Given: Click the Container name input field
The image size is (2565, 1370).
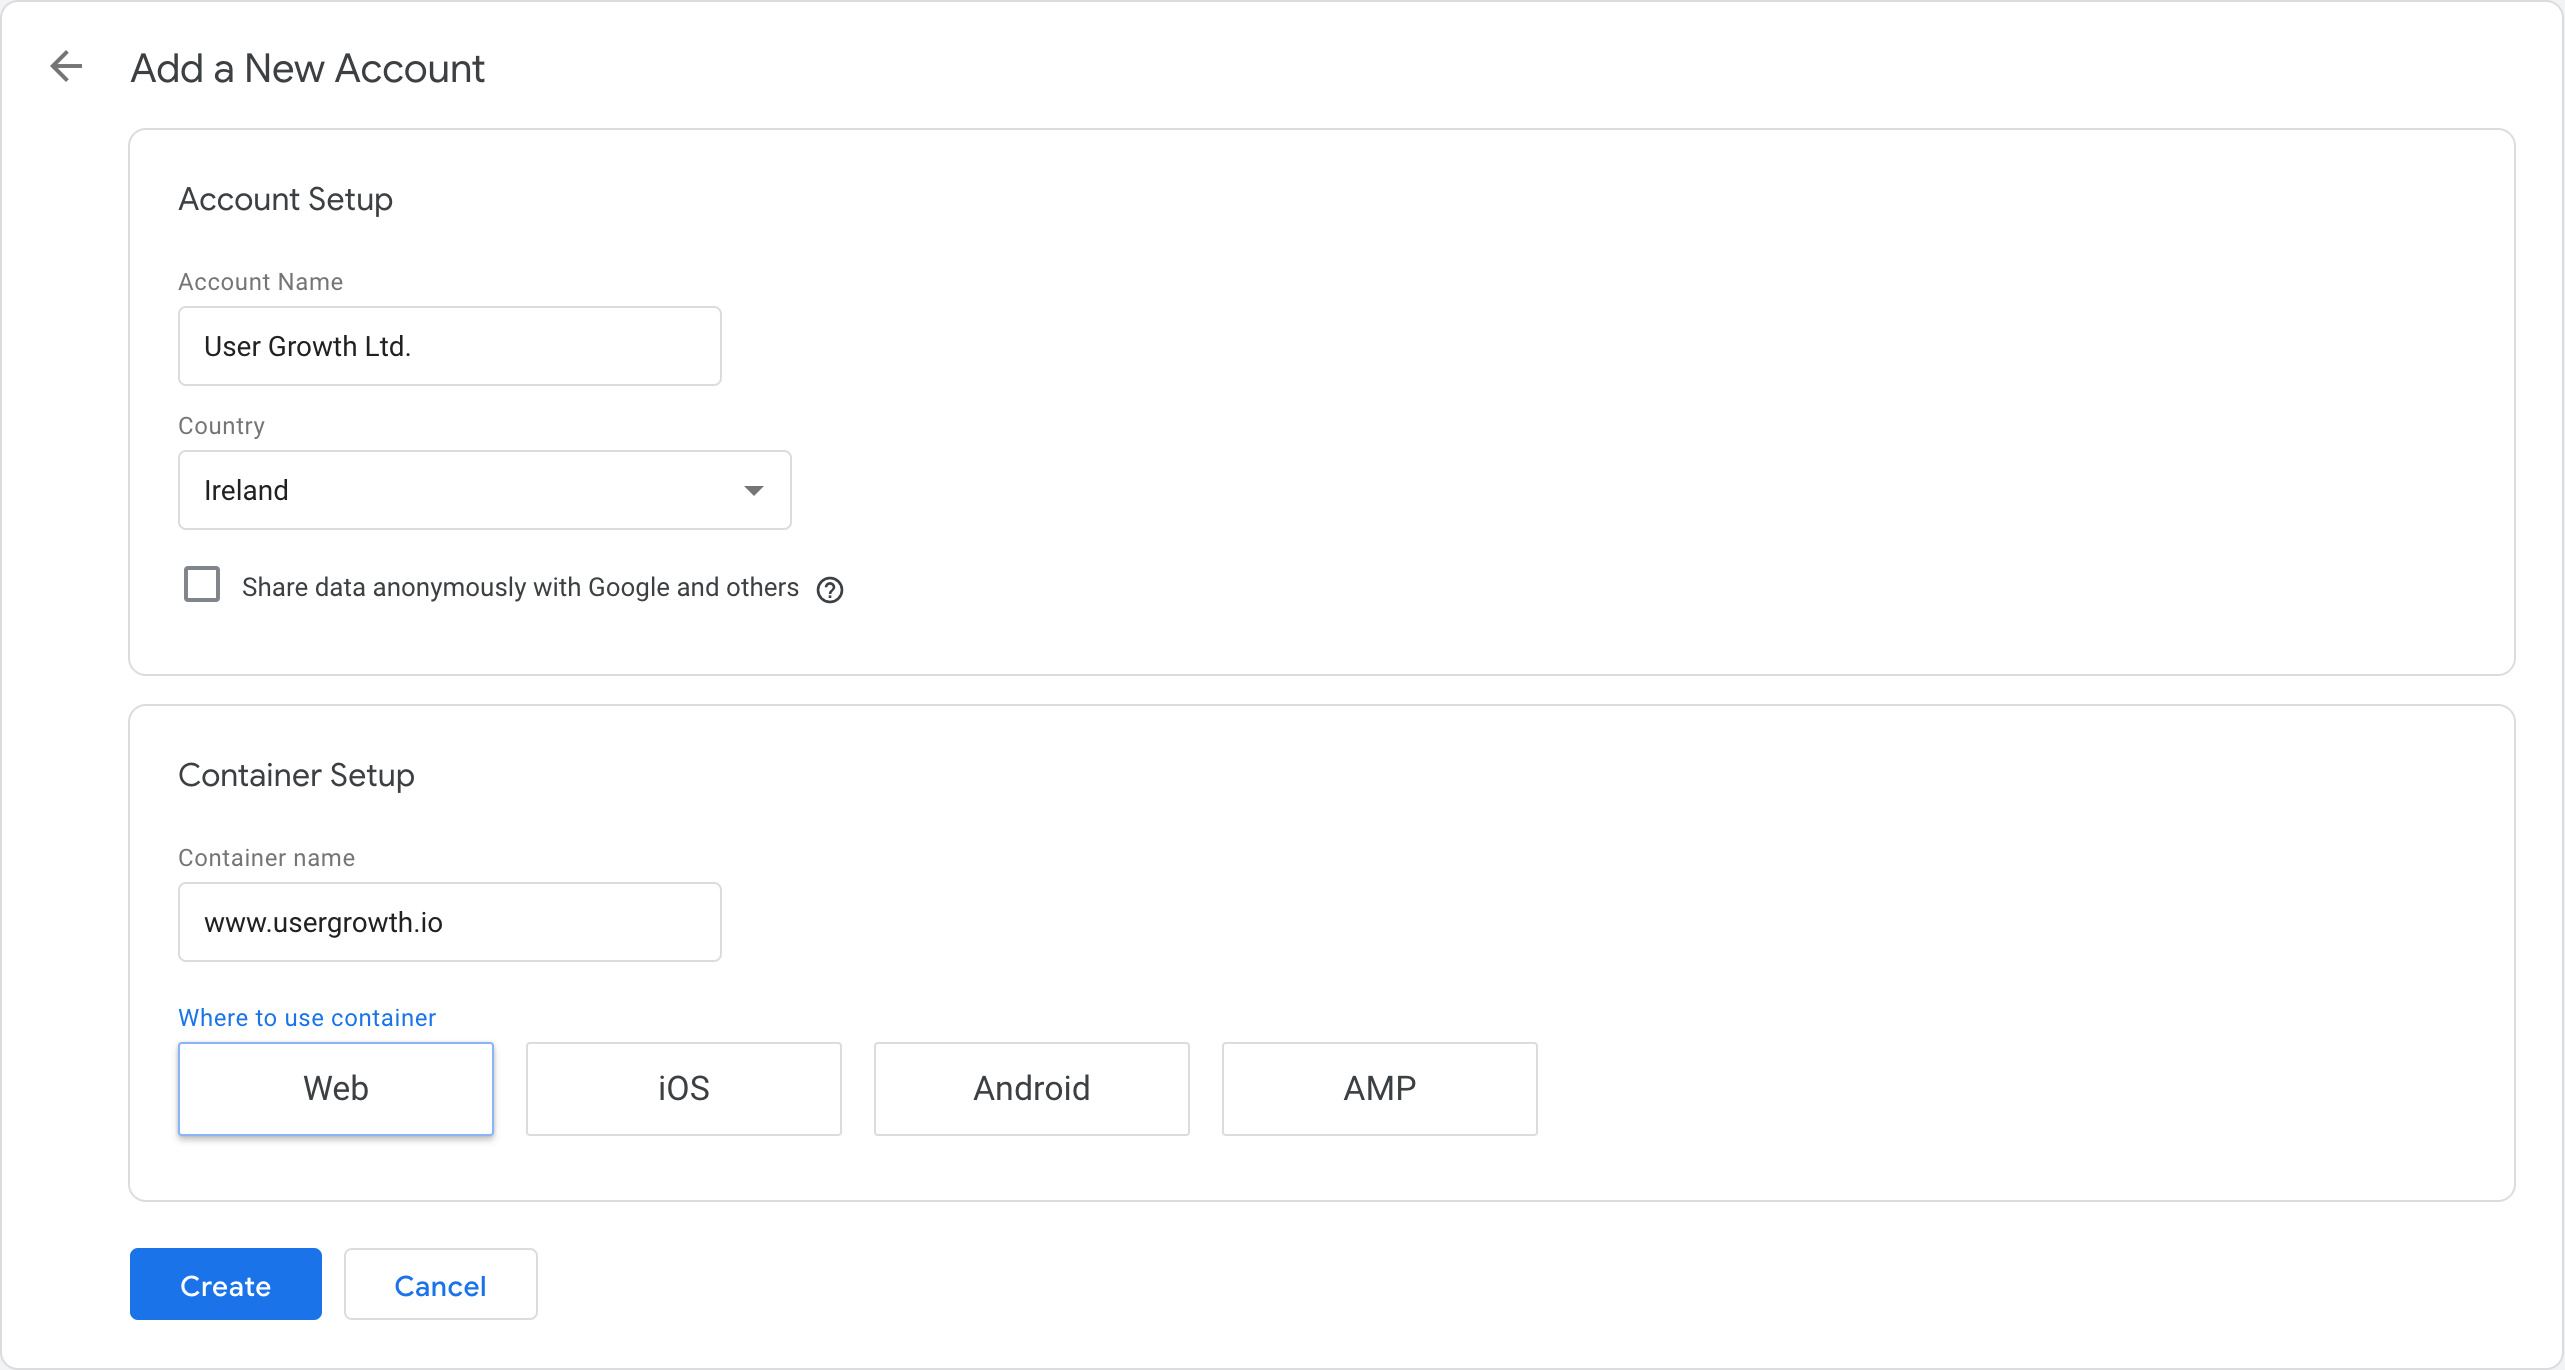Looking at the screenshot, I should click(x=450, y=921).
